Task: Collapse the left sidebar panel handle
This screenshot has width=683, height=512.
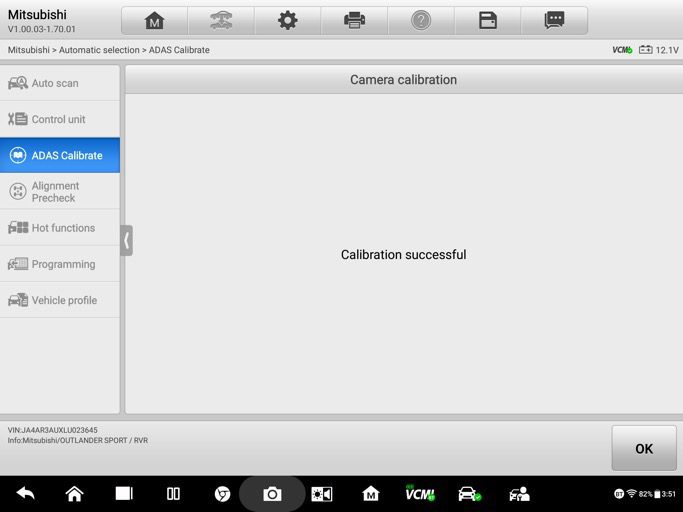Action: 126,240
